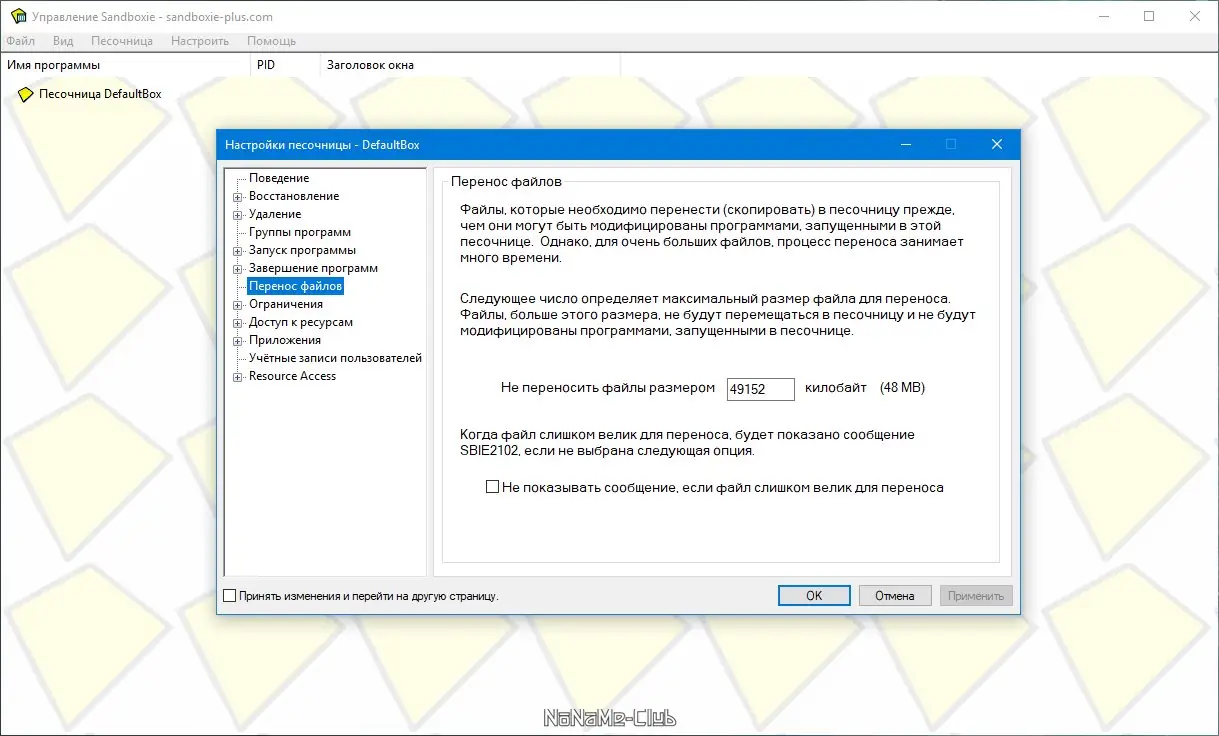Expand the Завершение программ node
Screen dimensions: 1219x736
[x=238, y=269]
